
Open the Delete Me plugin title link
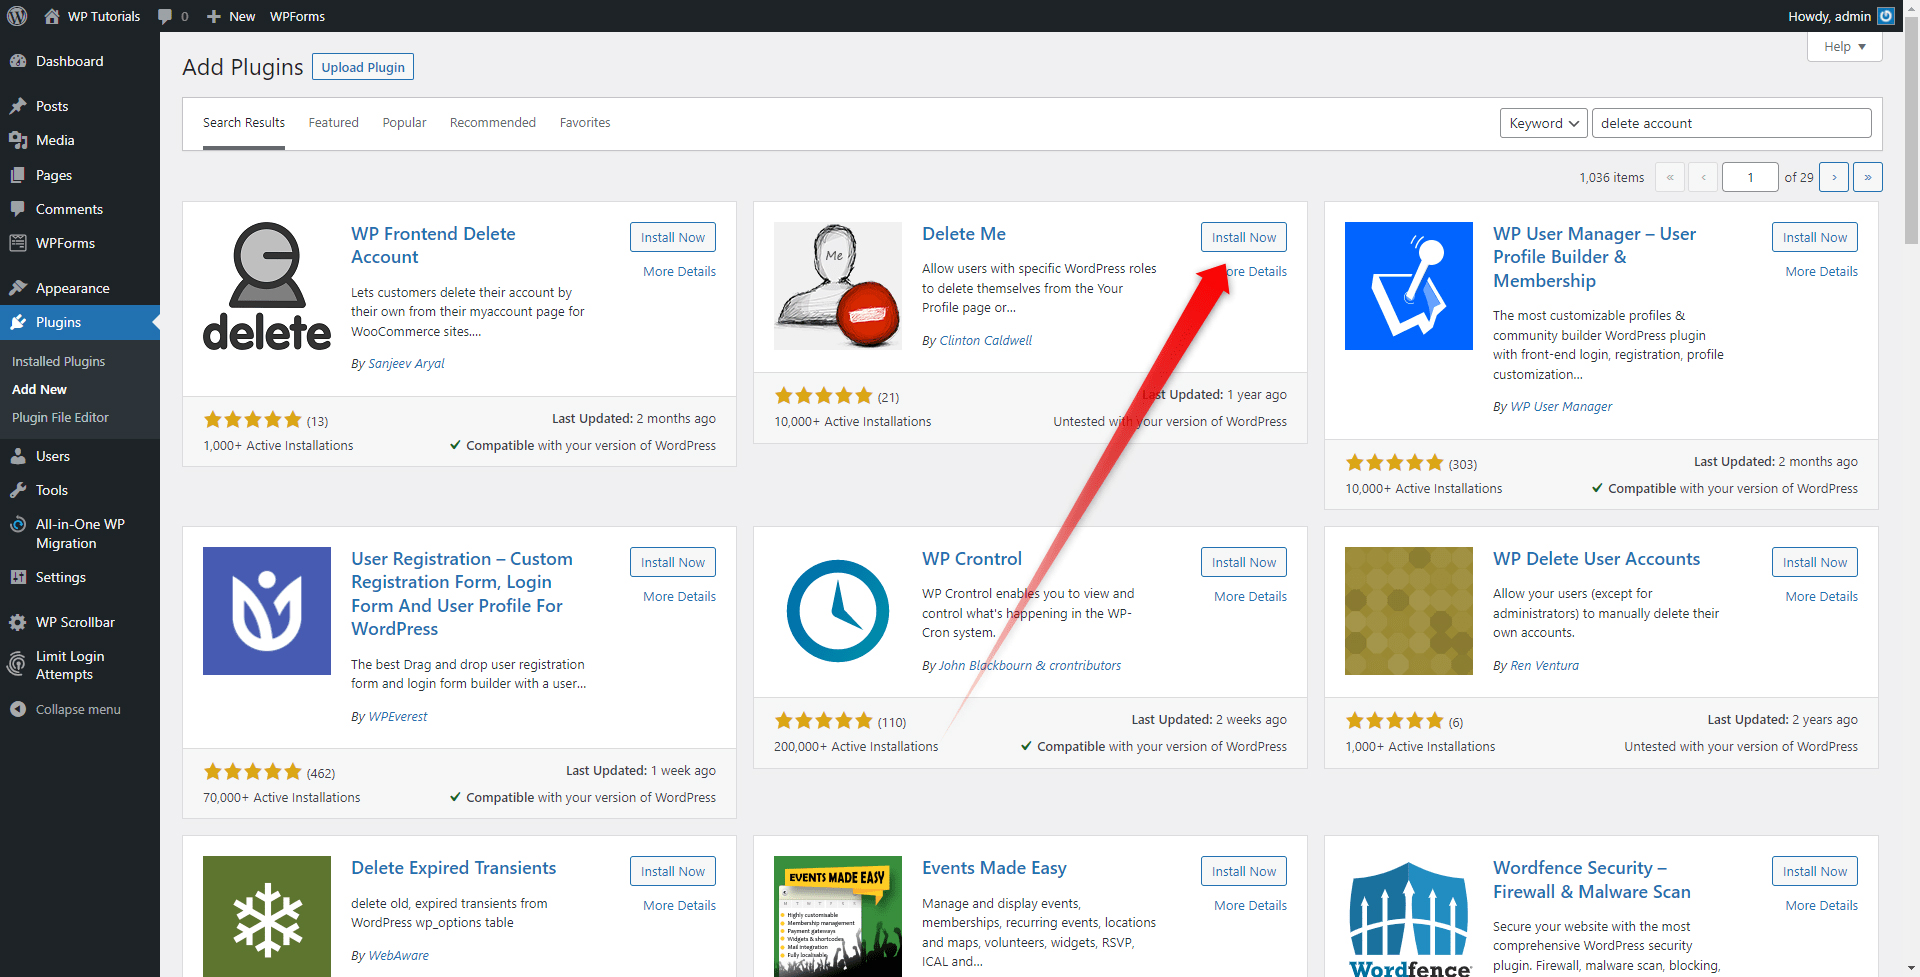point(964,233)
